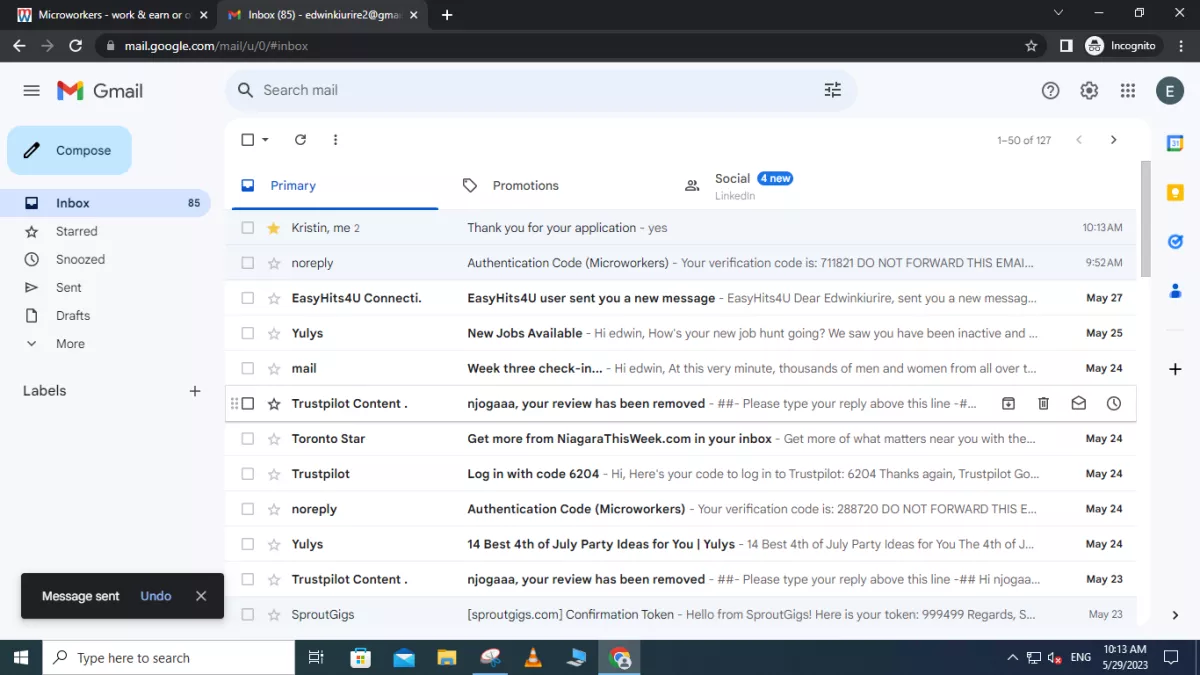Screen dimensions: 1200x675
Task: Click Windows taskbar search box
Action: (168, 658)
